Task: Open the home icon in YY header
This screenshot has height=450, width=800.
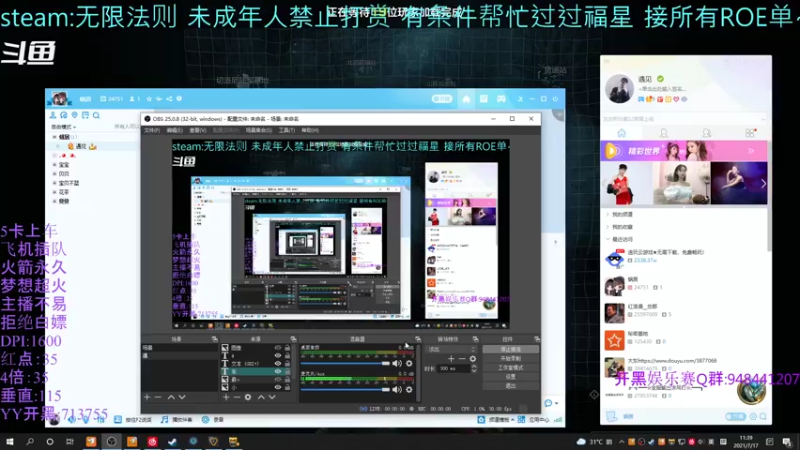Action: pyautogui.click(x=466, y=99)
